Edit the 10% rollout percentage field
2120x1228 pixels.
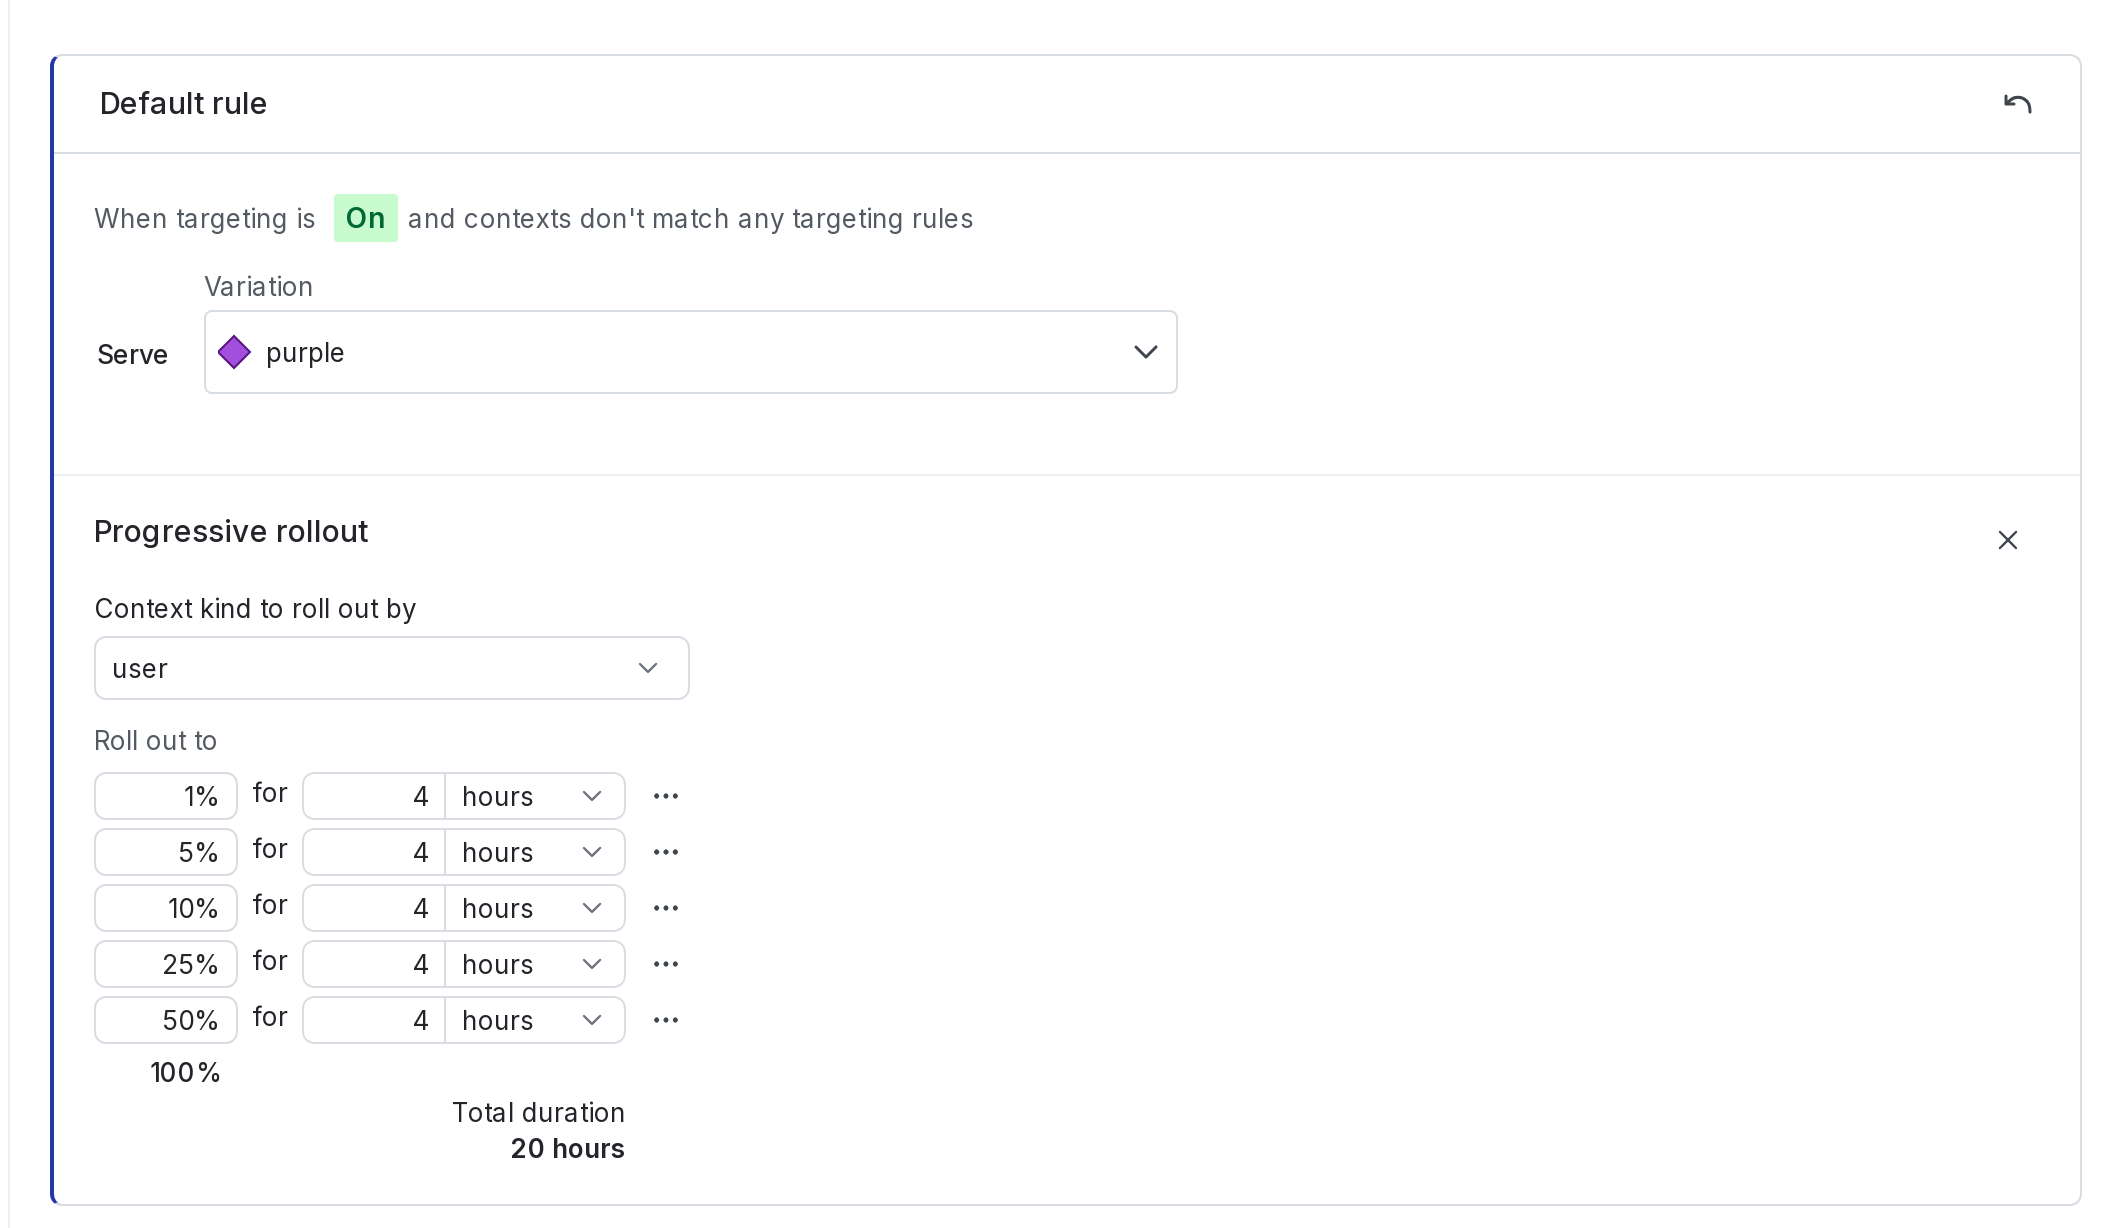click(x=166, y=908)
